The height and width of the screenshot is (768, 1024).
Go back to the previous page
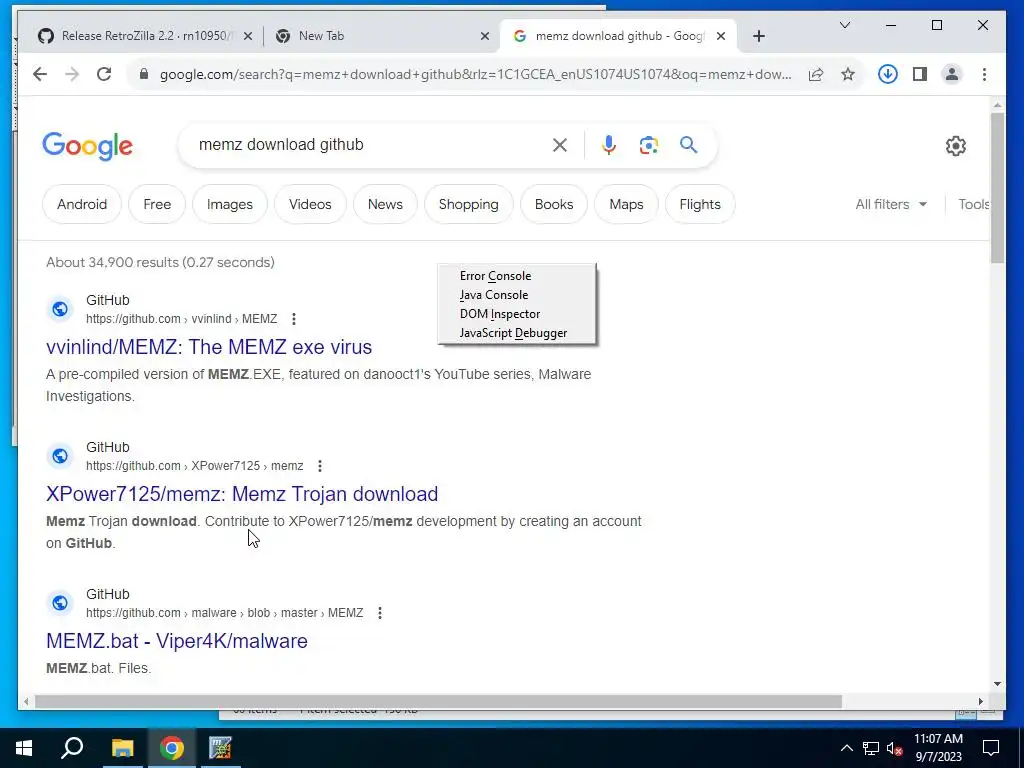tap(40, 74)
